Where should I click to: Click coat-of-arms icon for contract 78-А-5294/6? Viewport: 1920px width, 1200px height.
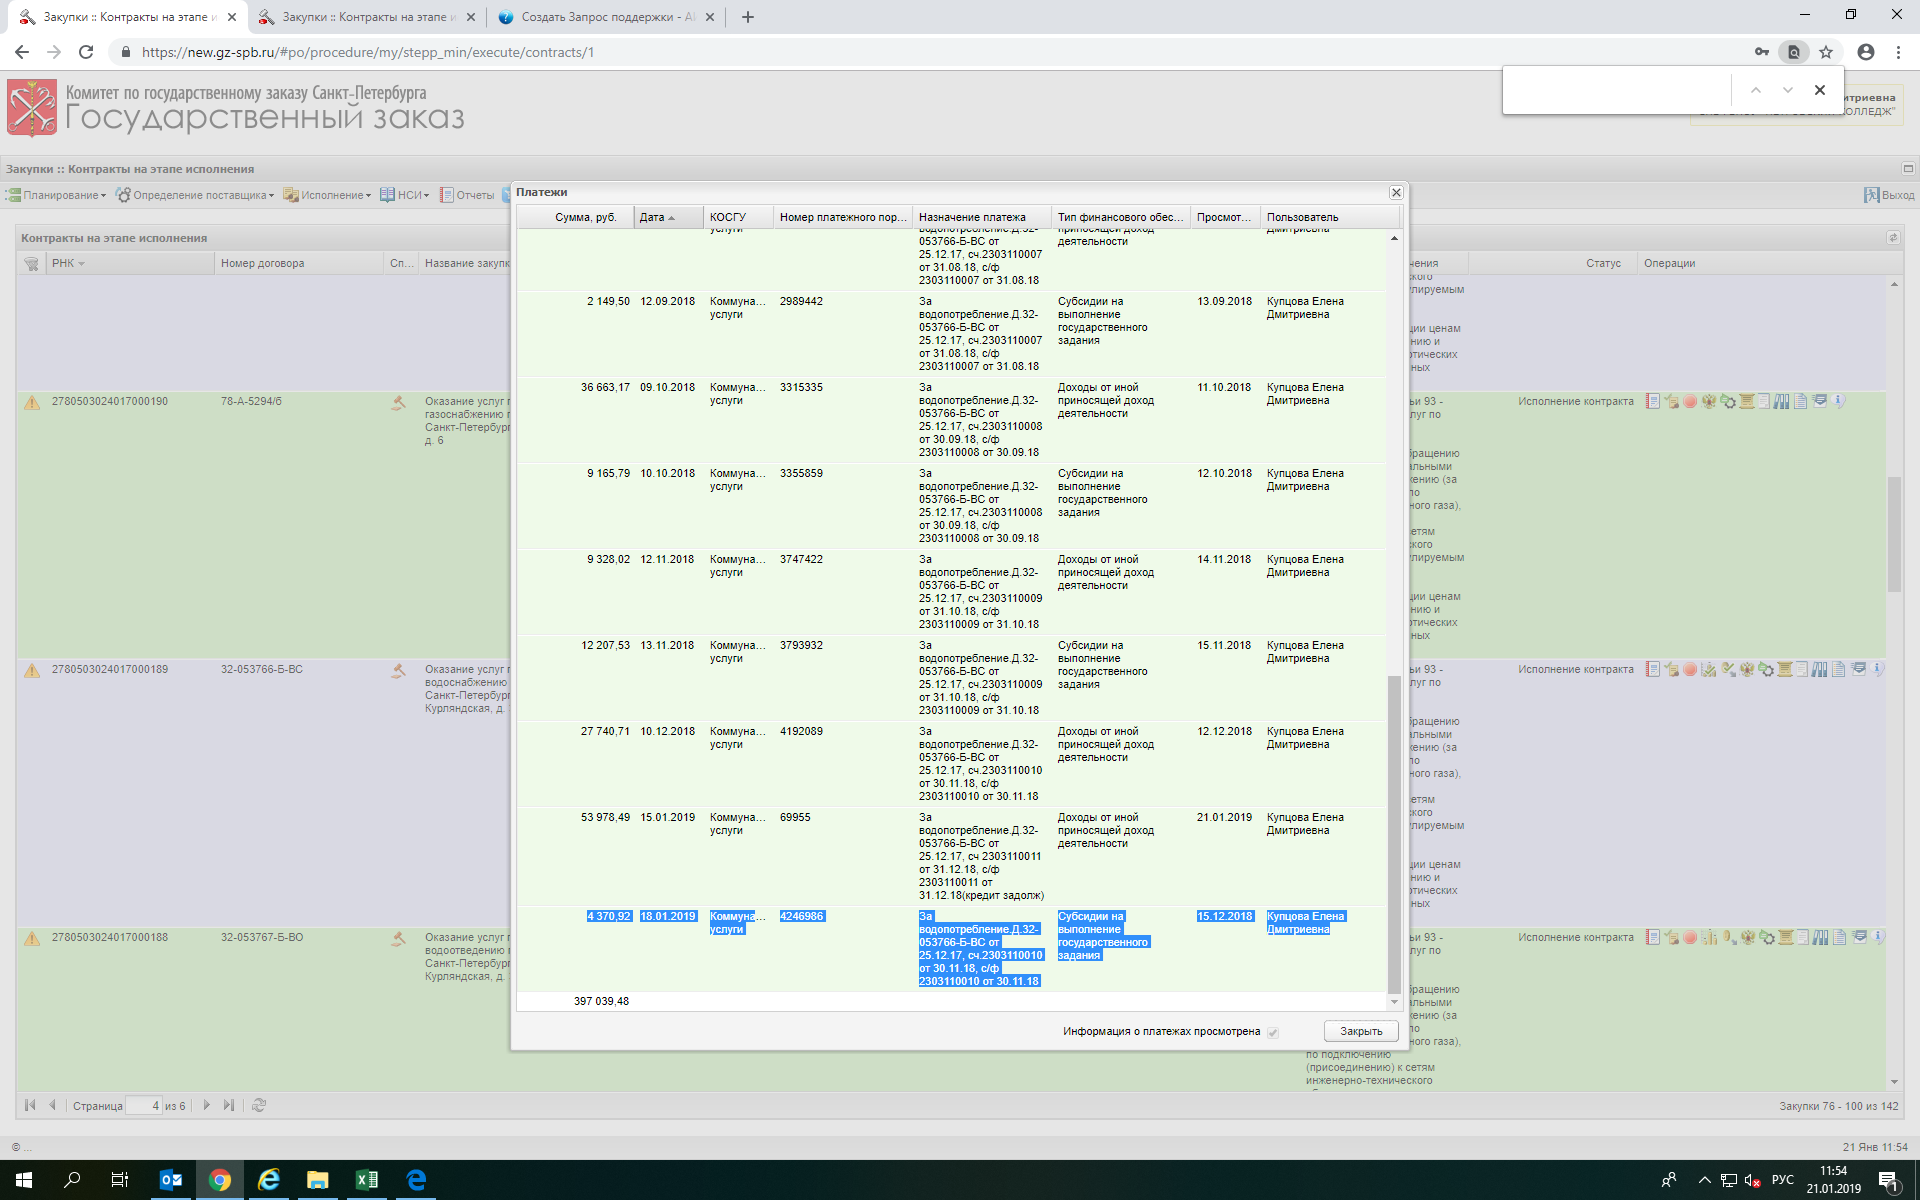click(x=1709, y=401)
